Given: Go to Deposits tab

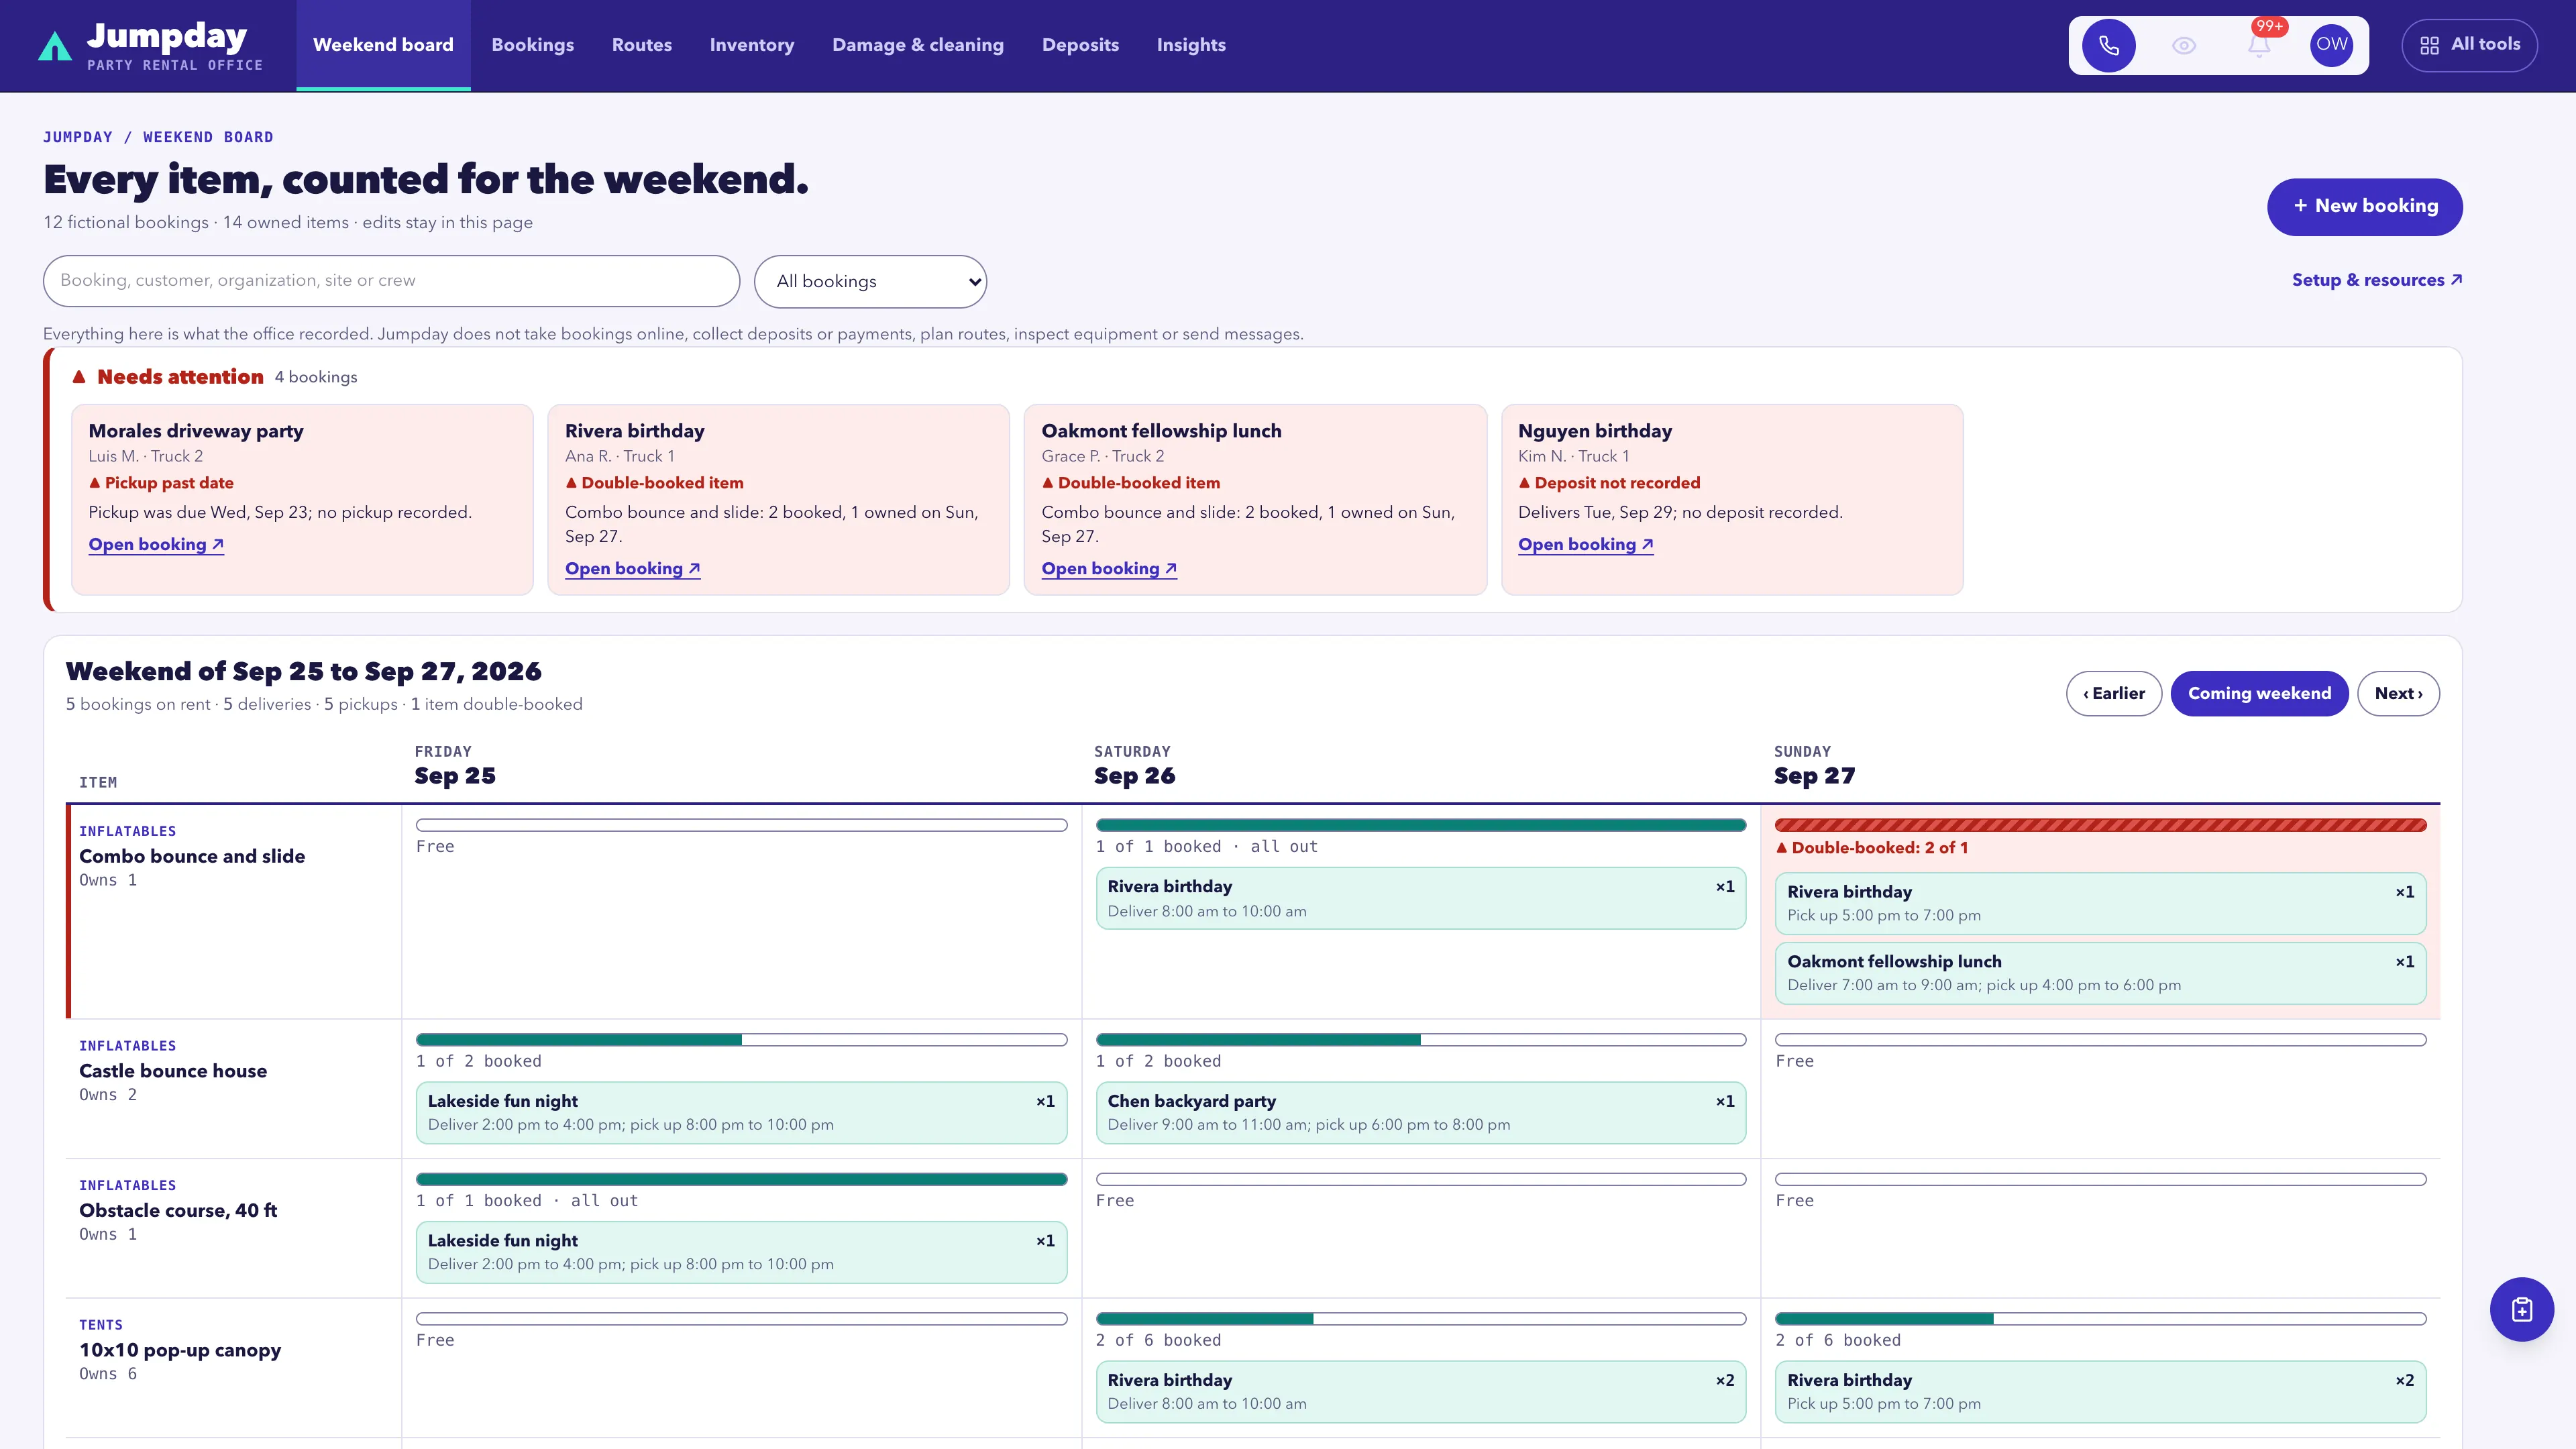Looking at the screenshot, I should pyautogui.click(x=1080, y=45).
